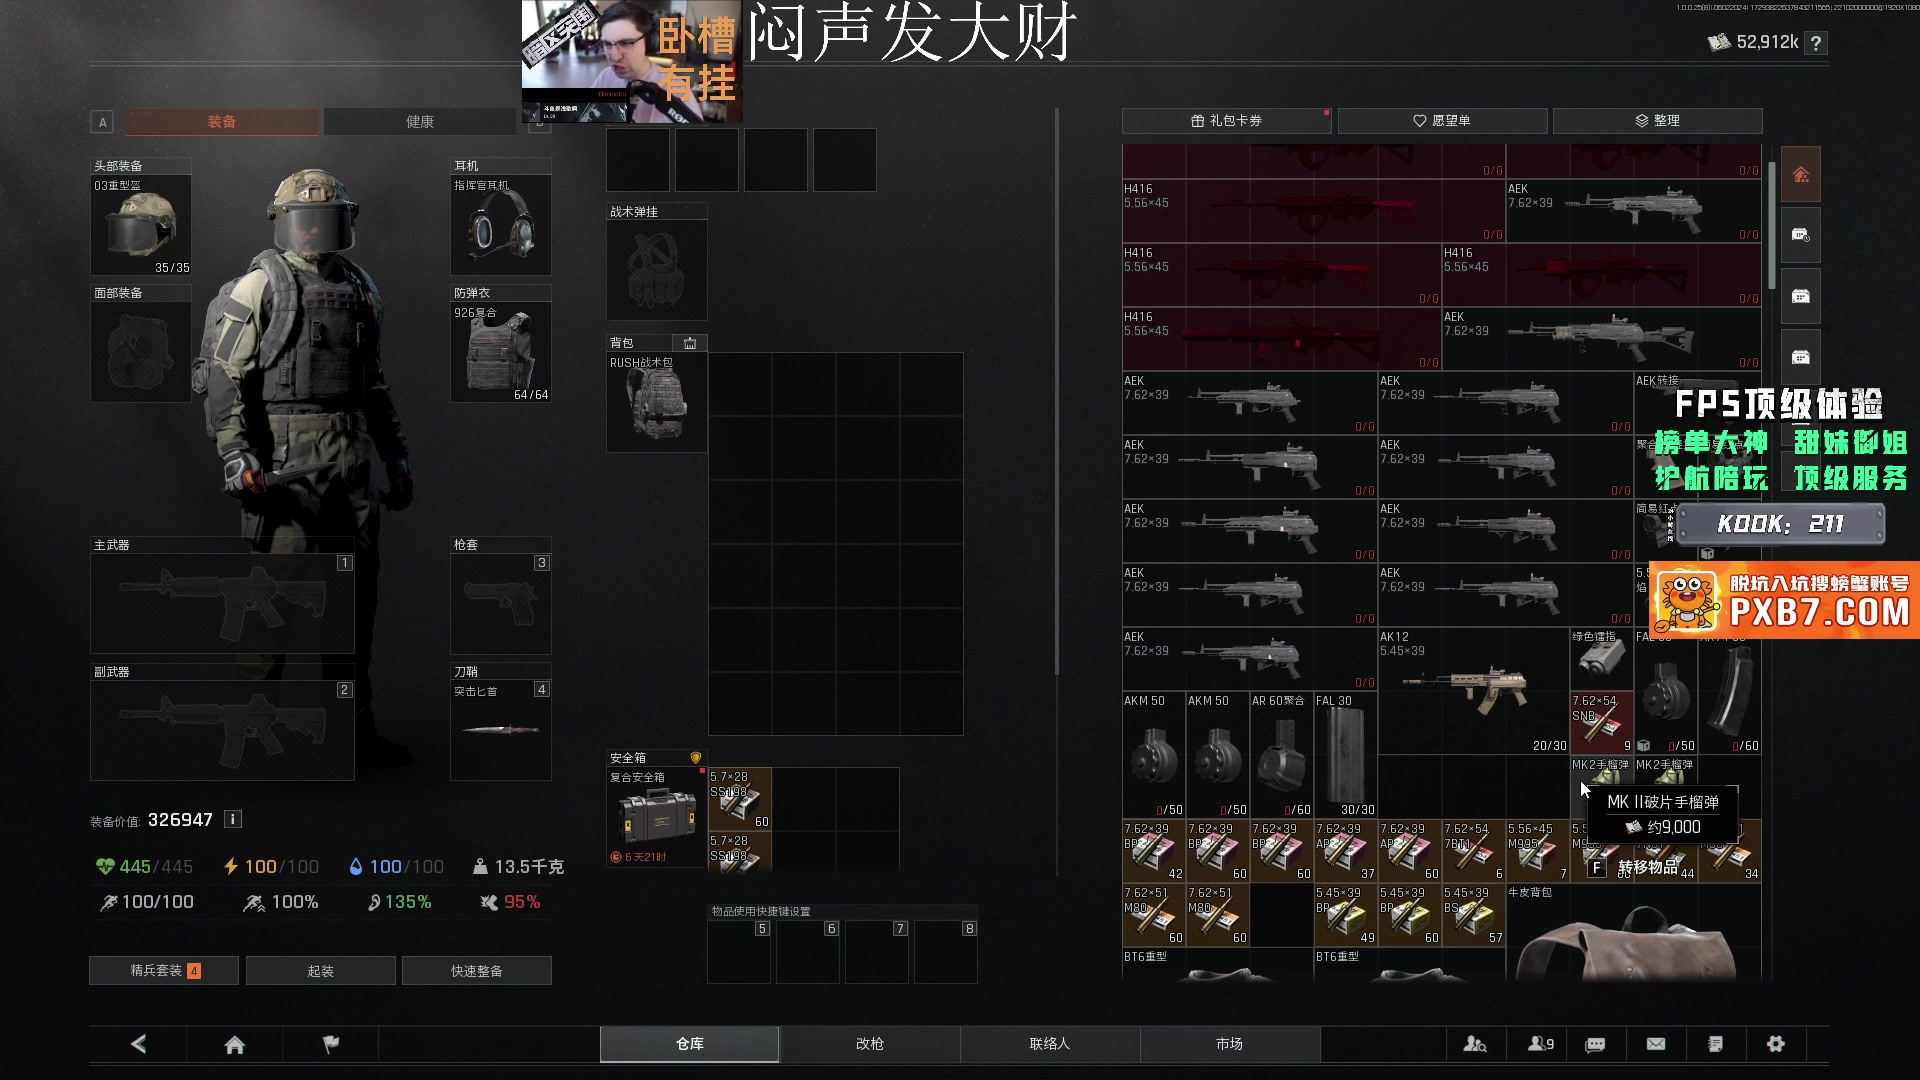The height and width of the screenshot is (1080, 1920).
Task: Select the FAL 30 magazine
Action: [1346, 755]
